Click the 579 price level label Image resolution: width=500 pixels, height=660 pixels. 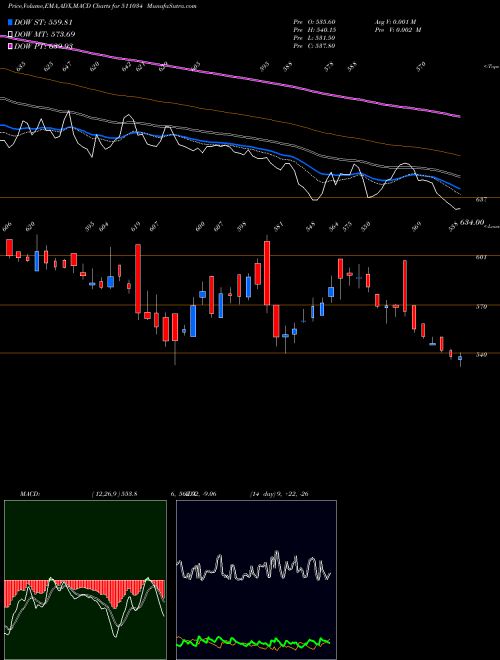click(x=482, y=306)
